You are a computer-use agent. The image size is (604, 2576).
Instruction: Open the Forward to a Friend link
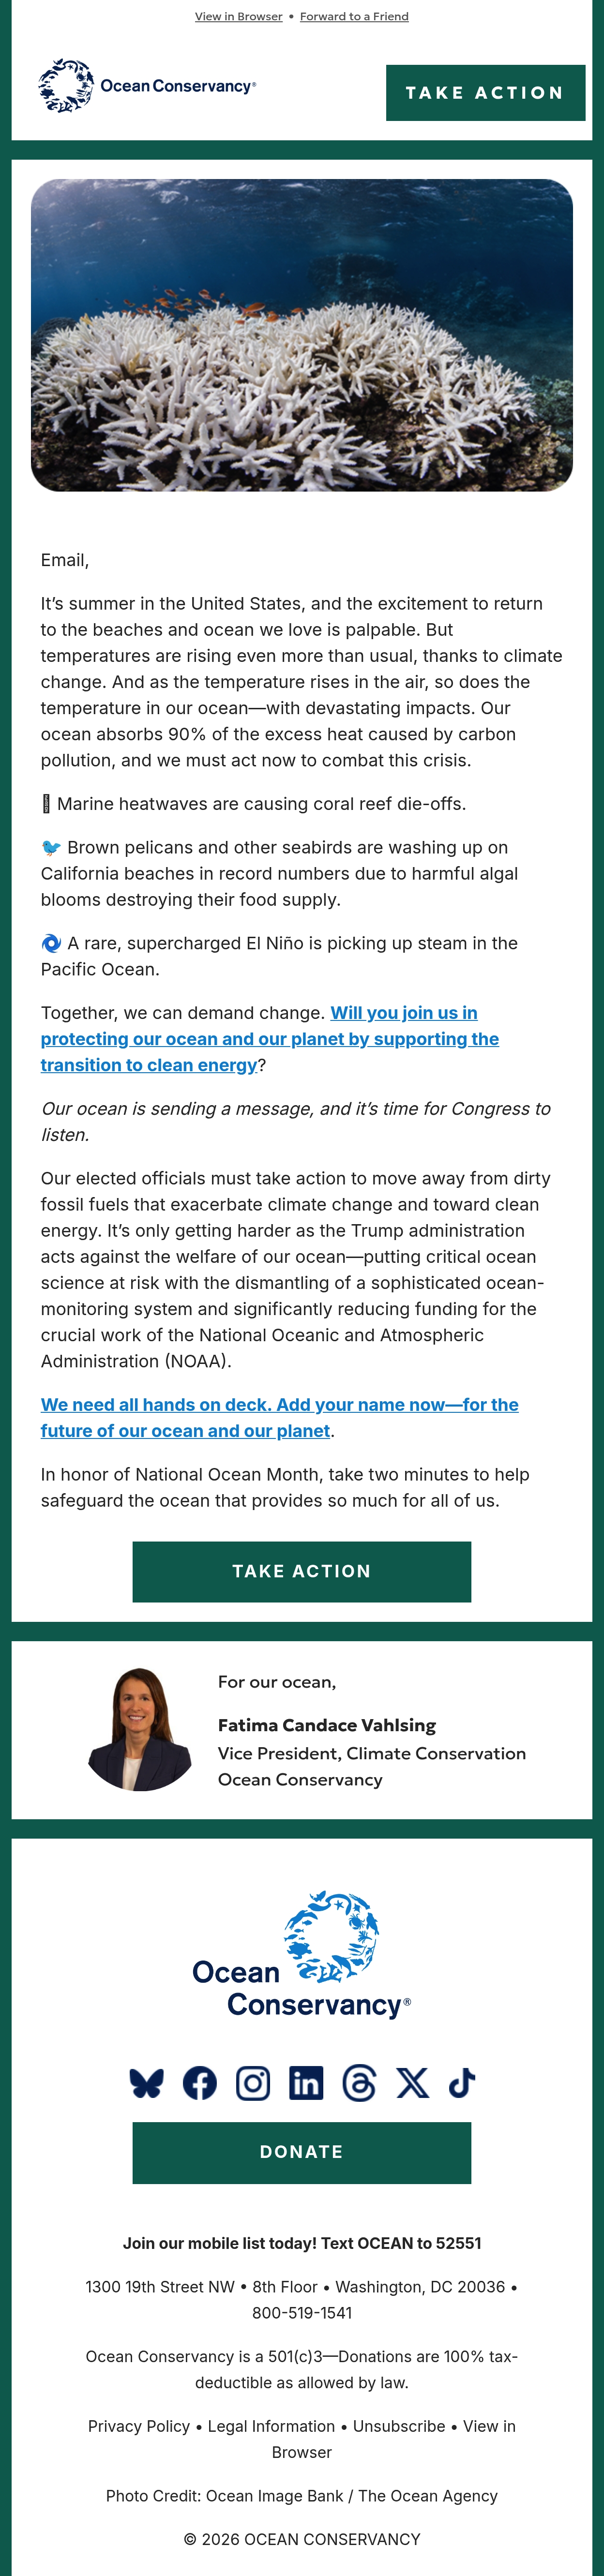[354, 16]
